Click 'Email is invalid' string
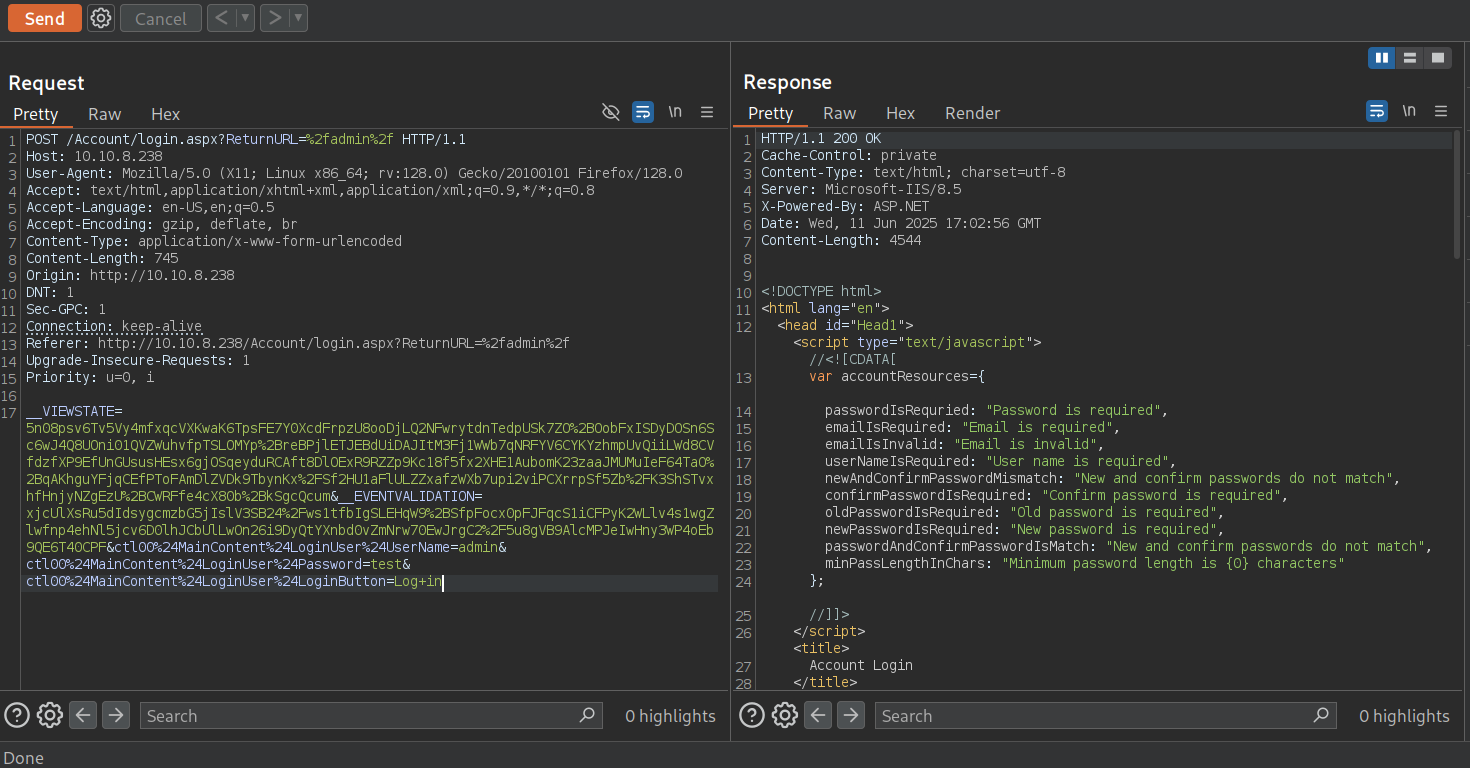The width and height of the screenshot is (1470, 768). tap(1026, 444)
